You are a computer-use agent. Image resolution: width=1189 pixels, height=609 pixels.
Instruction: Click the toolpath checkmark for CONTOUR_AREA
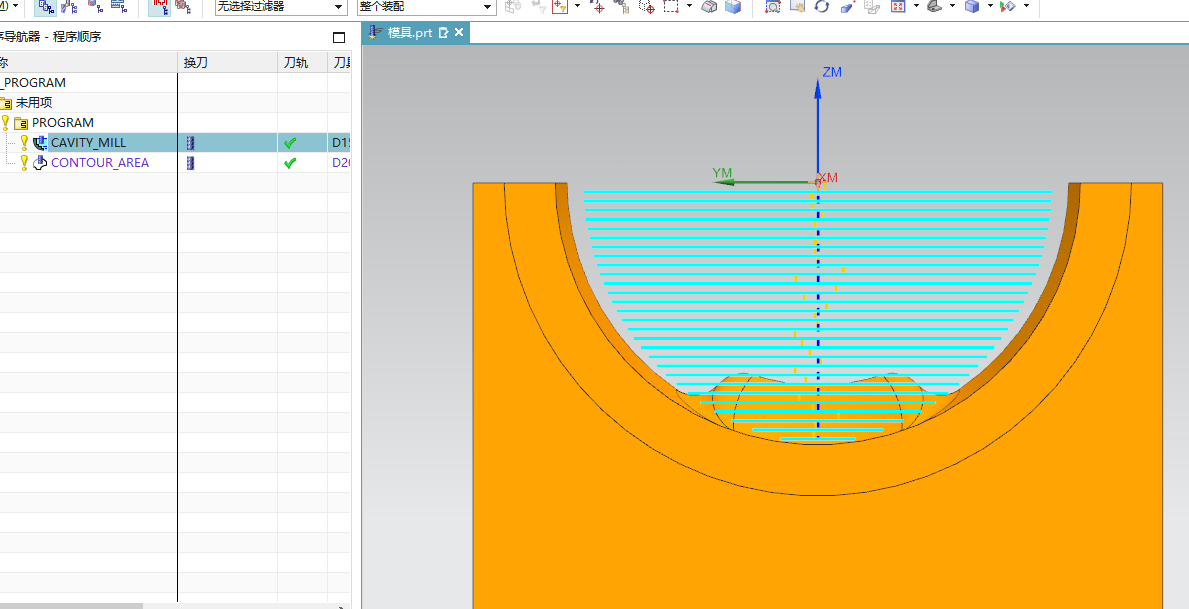tap(290, 163)
